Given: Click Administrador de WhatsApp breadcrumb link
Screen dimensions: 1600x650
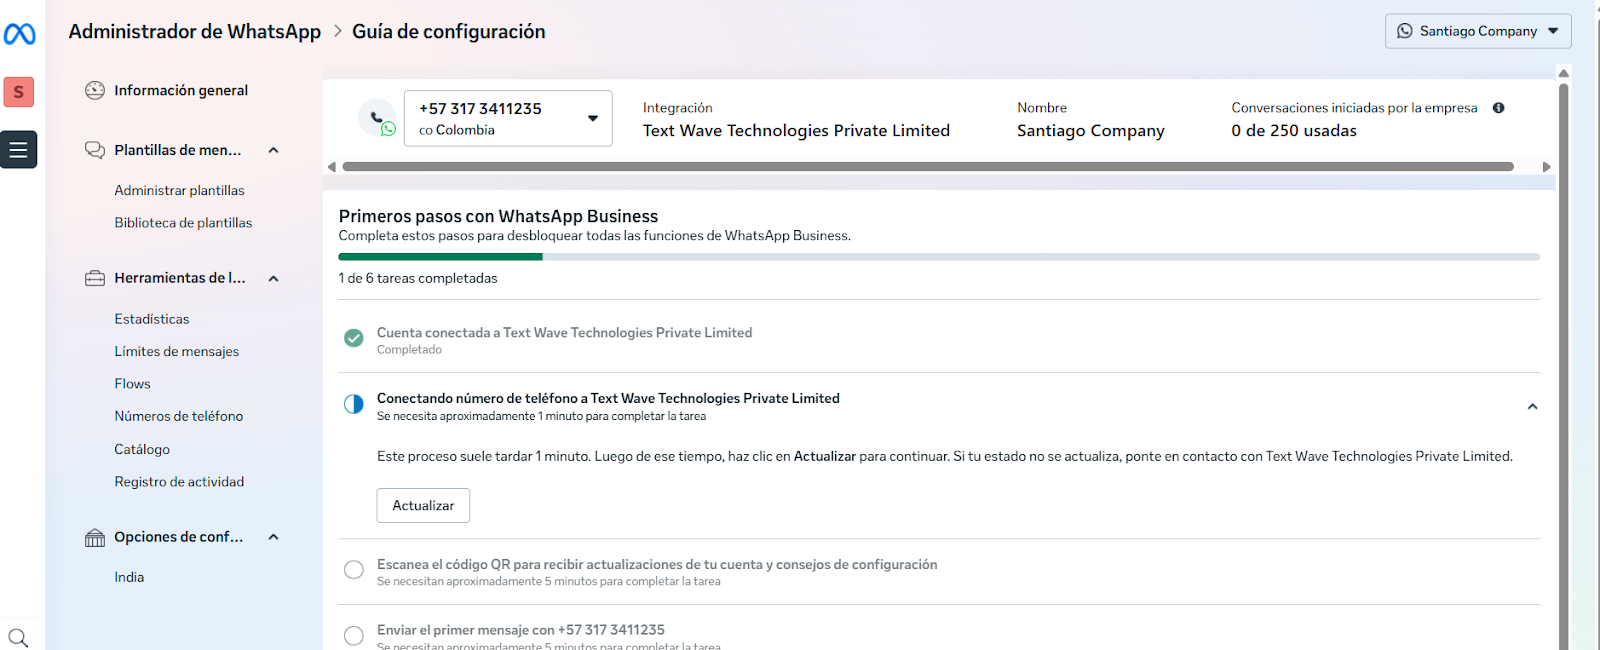Looking at the screenshot, I should tap(195, 32).
